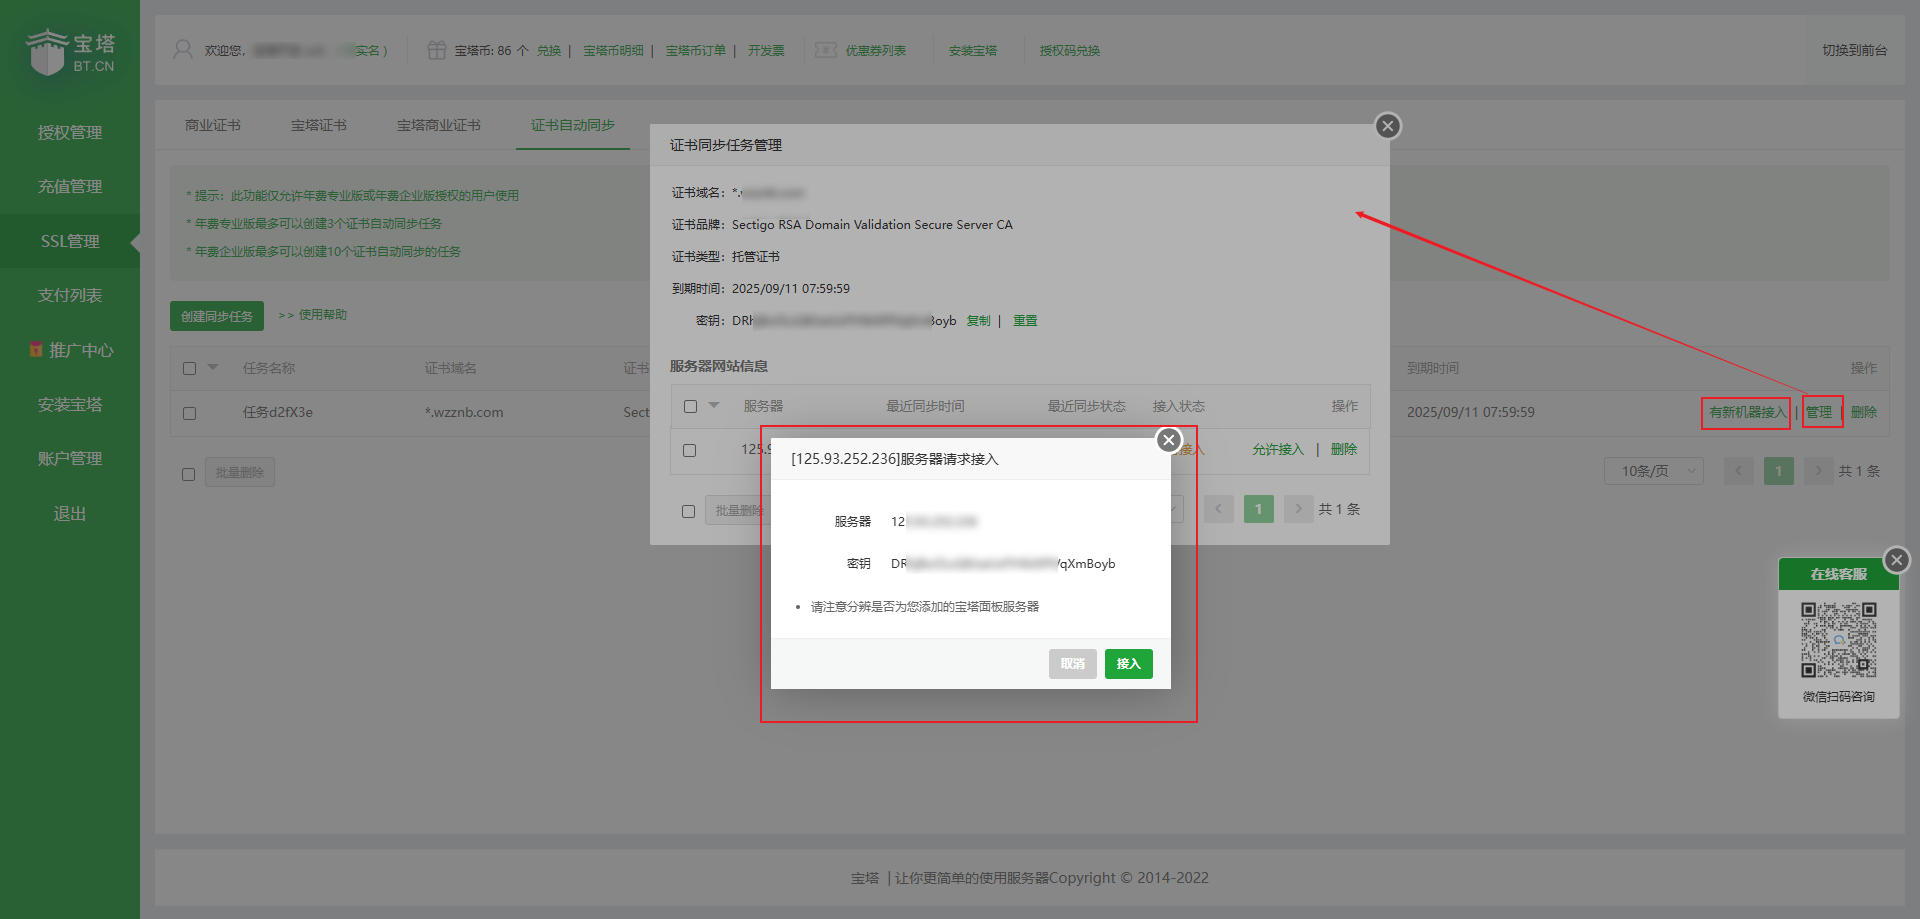Select page 1 in main pagination

(x=1778, y=471)
